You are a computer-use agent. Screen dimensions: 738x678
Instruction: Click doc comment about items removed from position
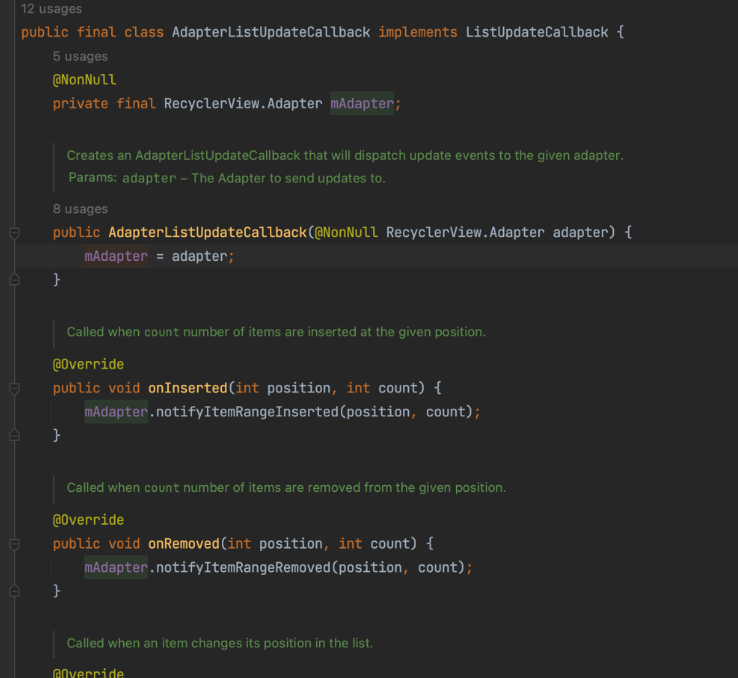(286, 488)
